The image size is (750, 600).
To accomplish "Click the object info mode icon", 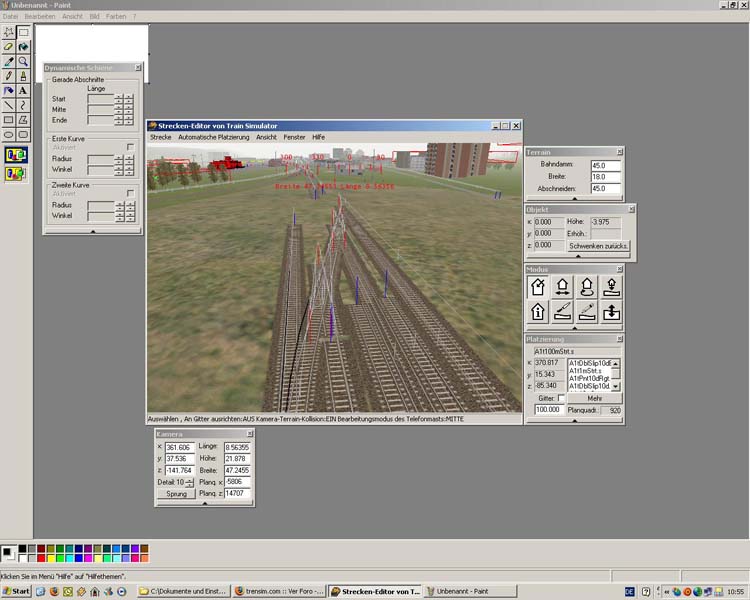I will tap(537, 312).
